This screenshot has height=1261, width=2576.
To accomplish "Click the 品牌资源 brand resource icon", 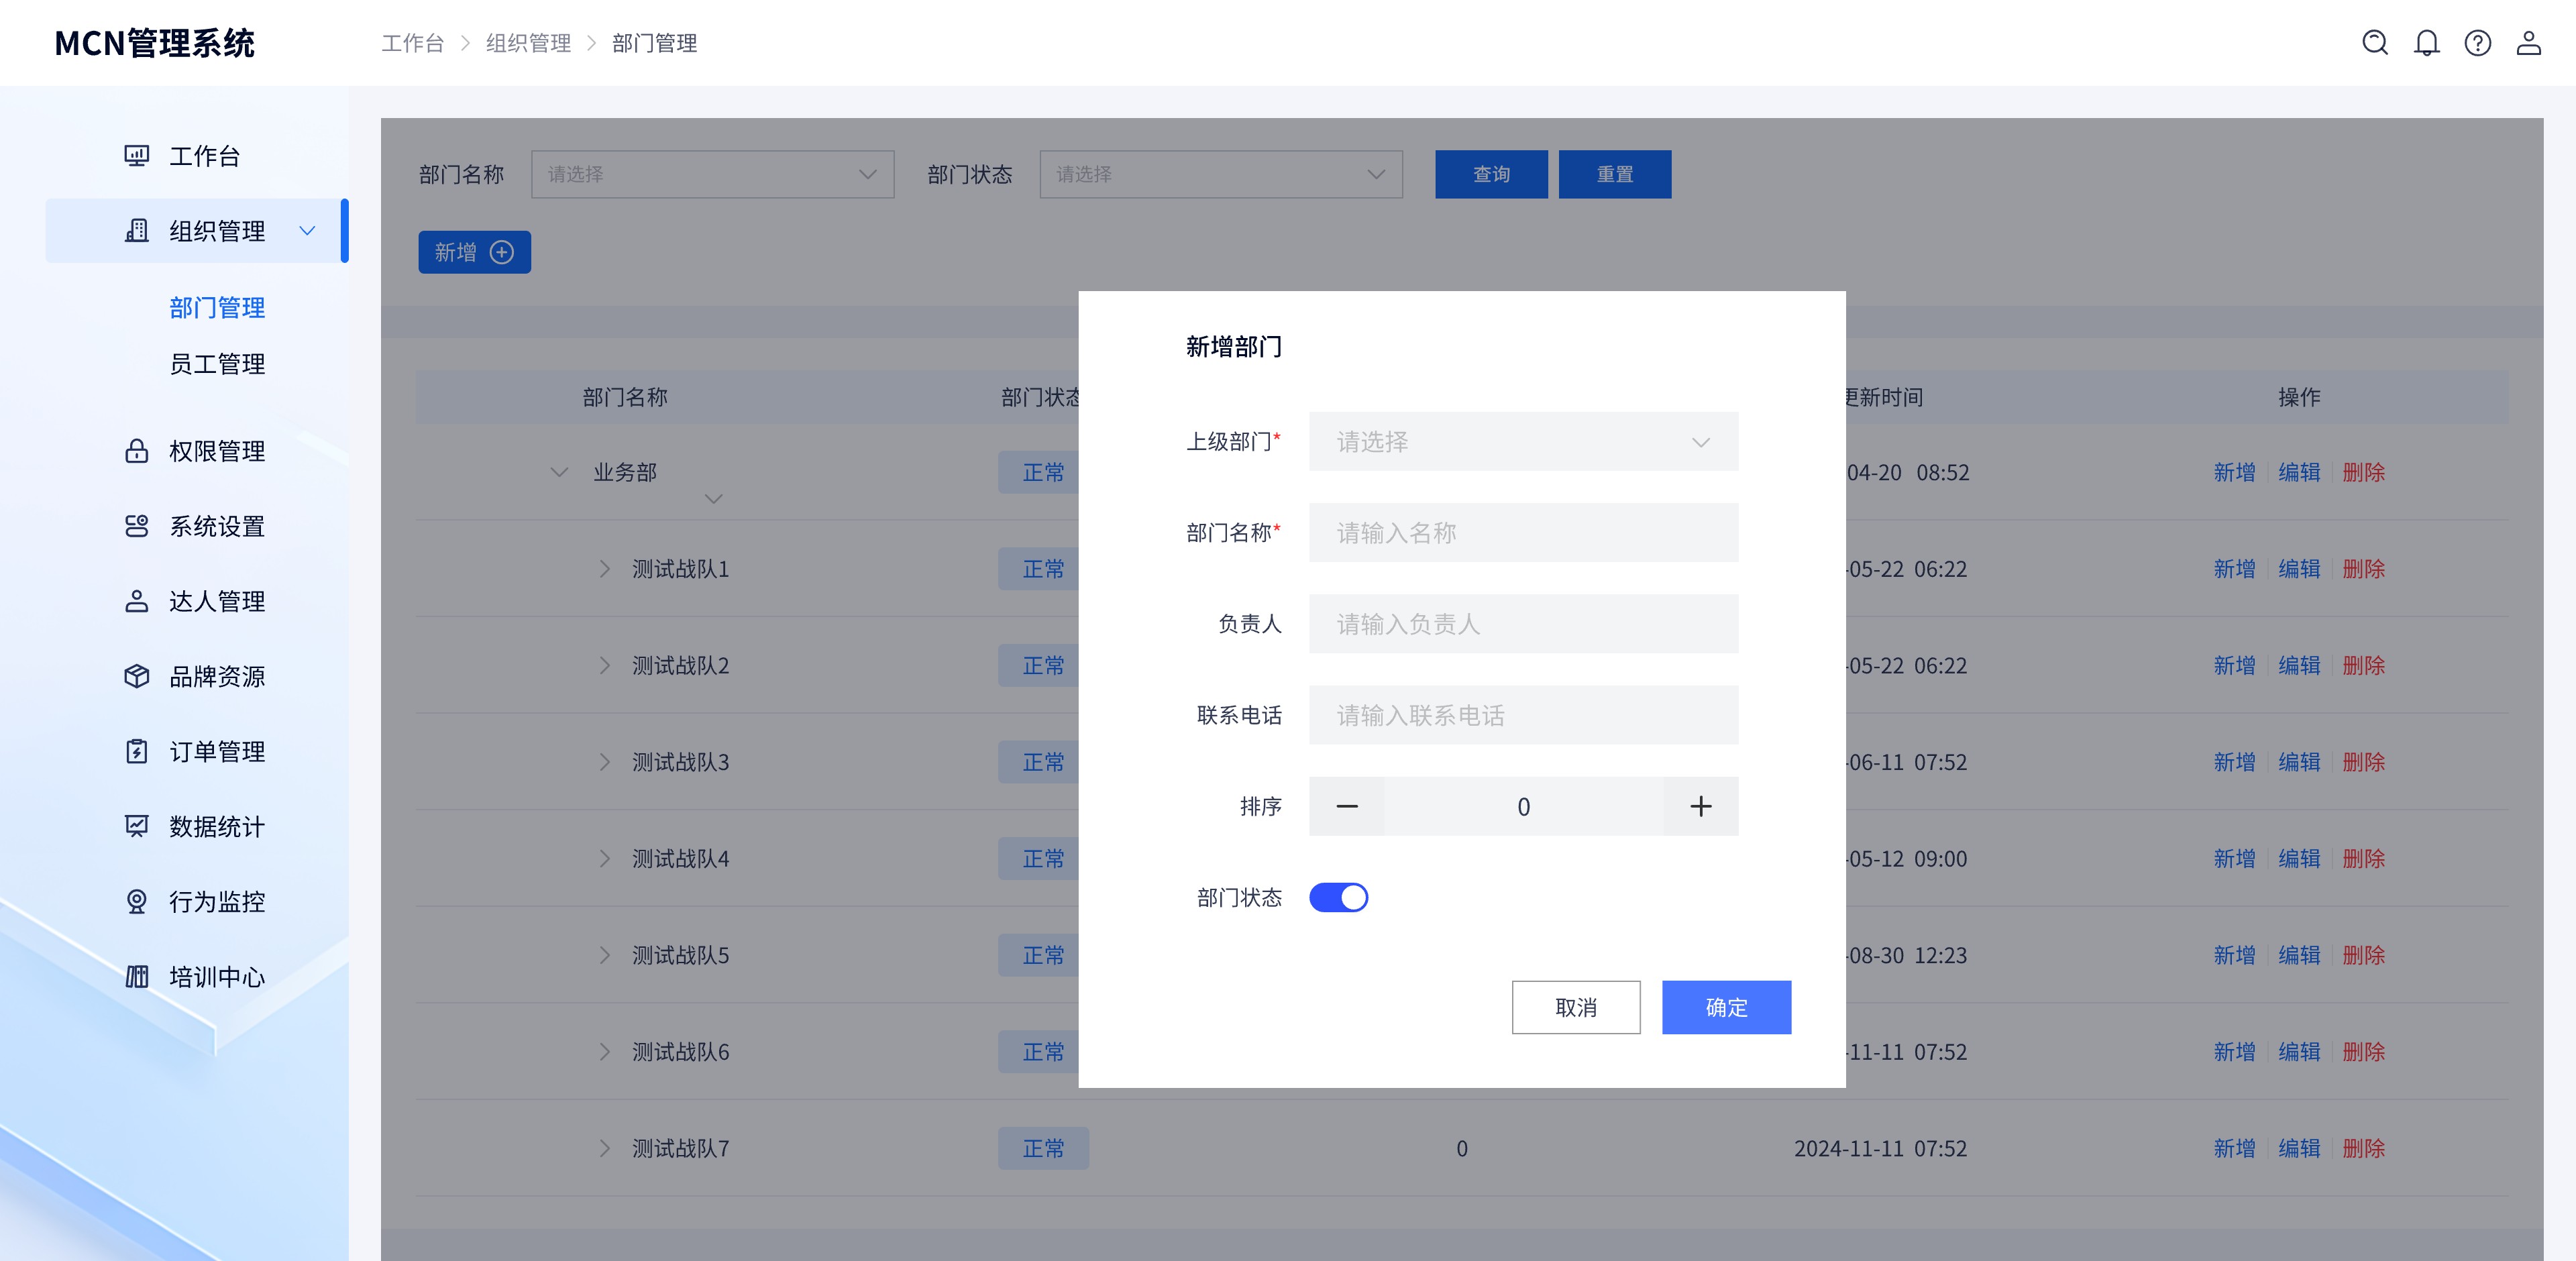I will (136, 676).
